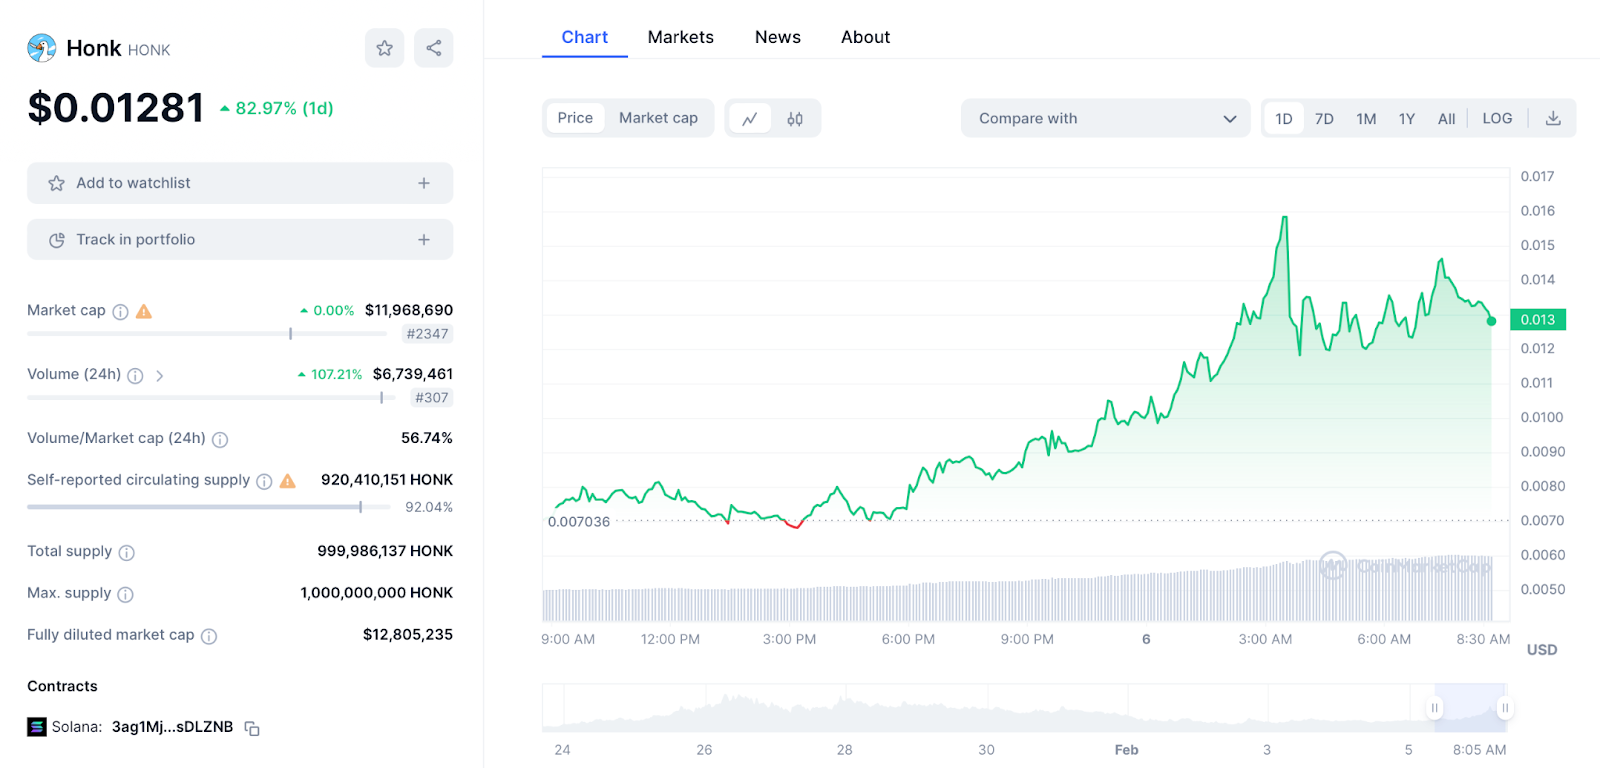Open the Compare with dropdown
This screenshot has height=768, width=1600.
click(1106, 118)
